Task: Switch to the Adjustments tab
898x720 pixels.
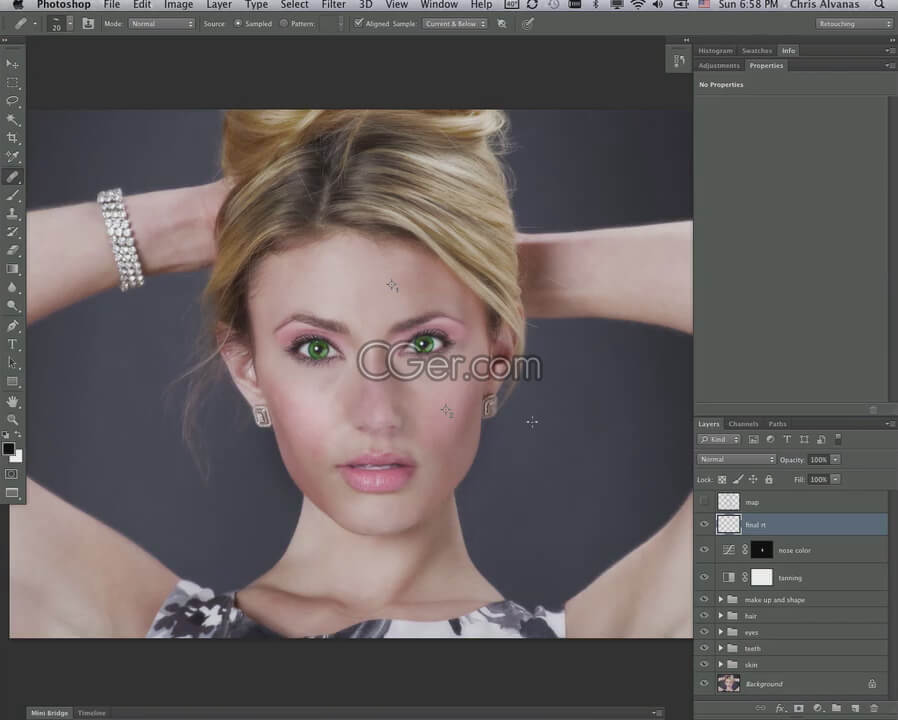Action: [719, 65]
